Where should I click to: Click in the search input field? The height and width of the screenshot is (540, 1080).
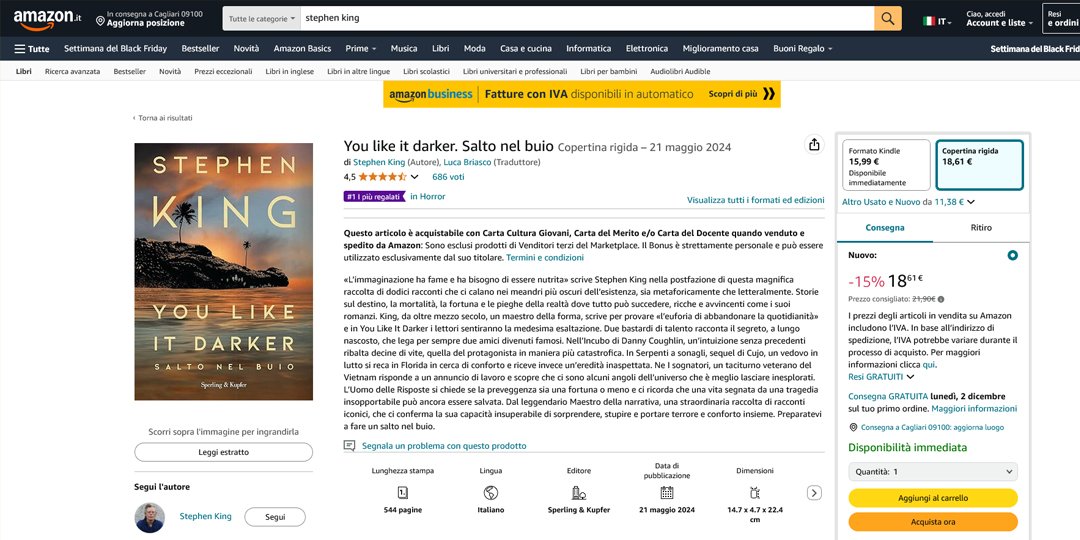click(588, 19)
